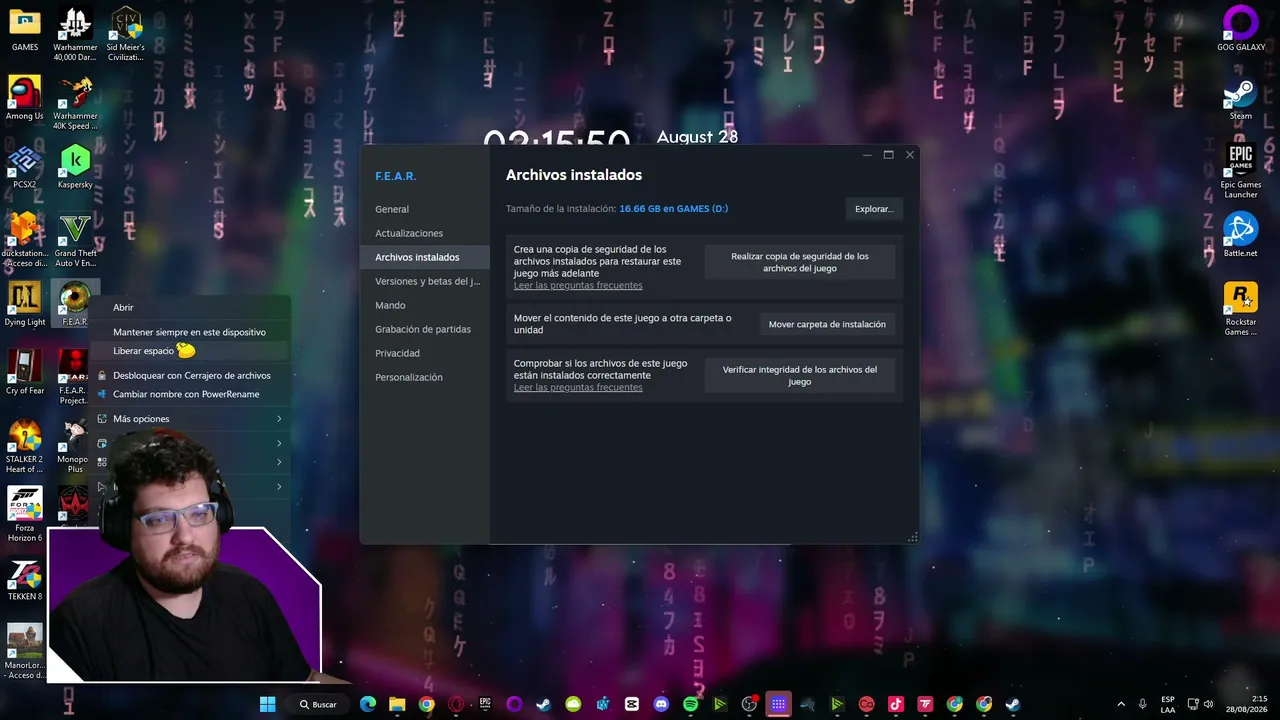Click the volume icon in system tray
Image resolution: width=1280 pixels, height=720 pixels.
tap(1209, 704)
